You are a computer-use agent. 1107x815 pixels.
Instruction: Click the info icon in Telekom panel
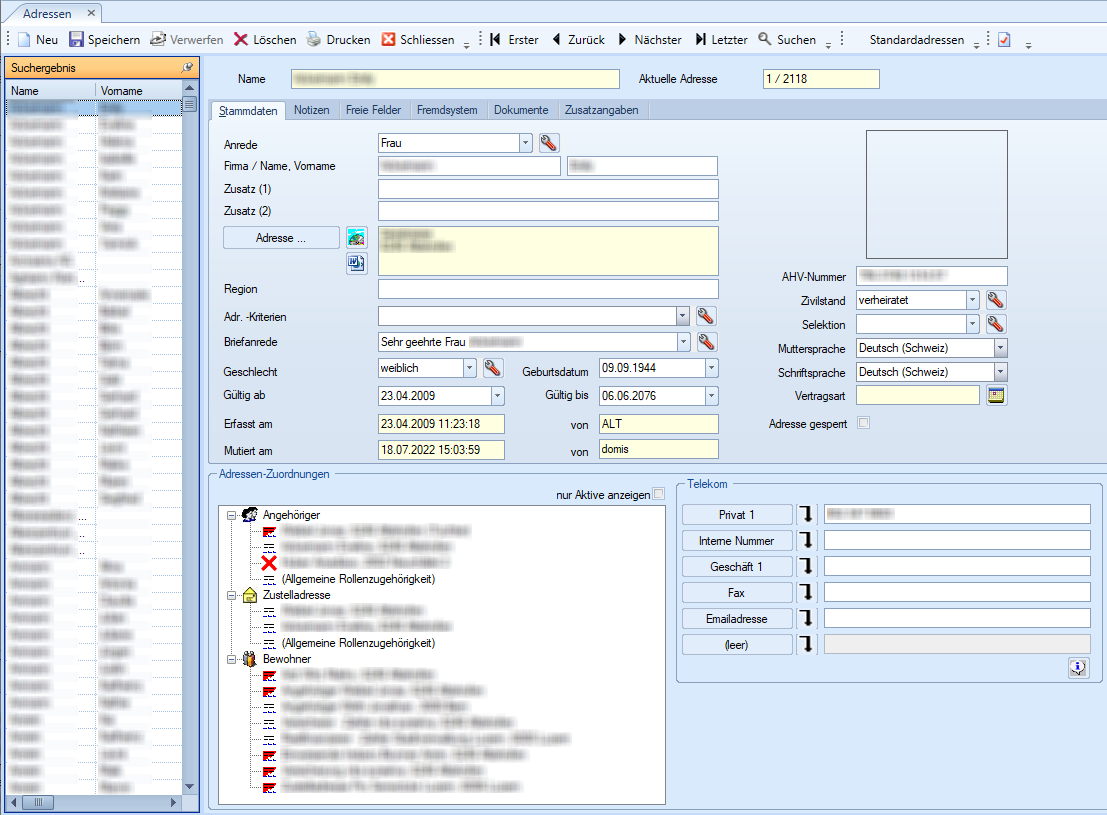(1077, 669)
